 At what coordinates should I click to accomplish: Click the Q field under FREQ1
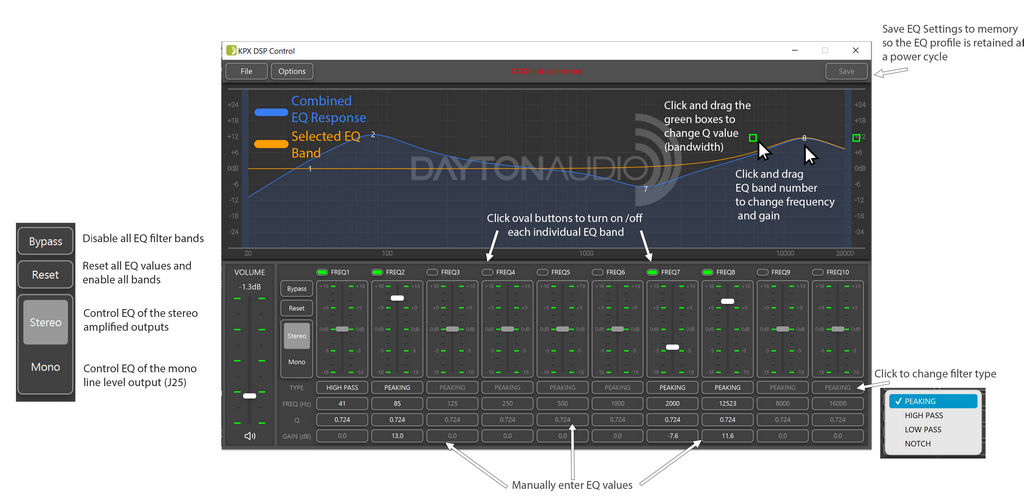[x=342, y=419]
